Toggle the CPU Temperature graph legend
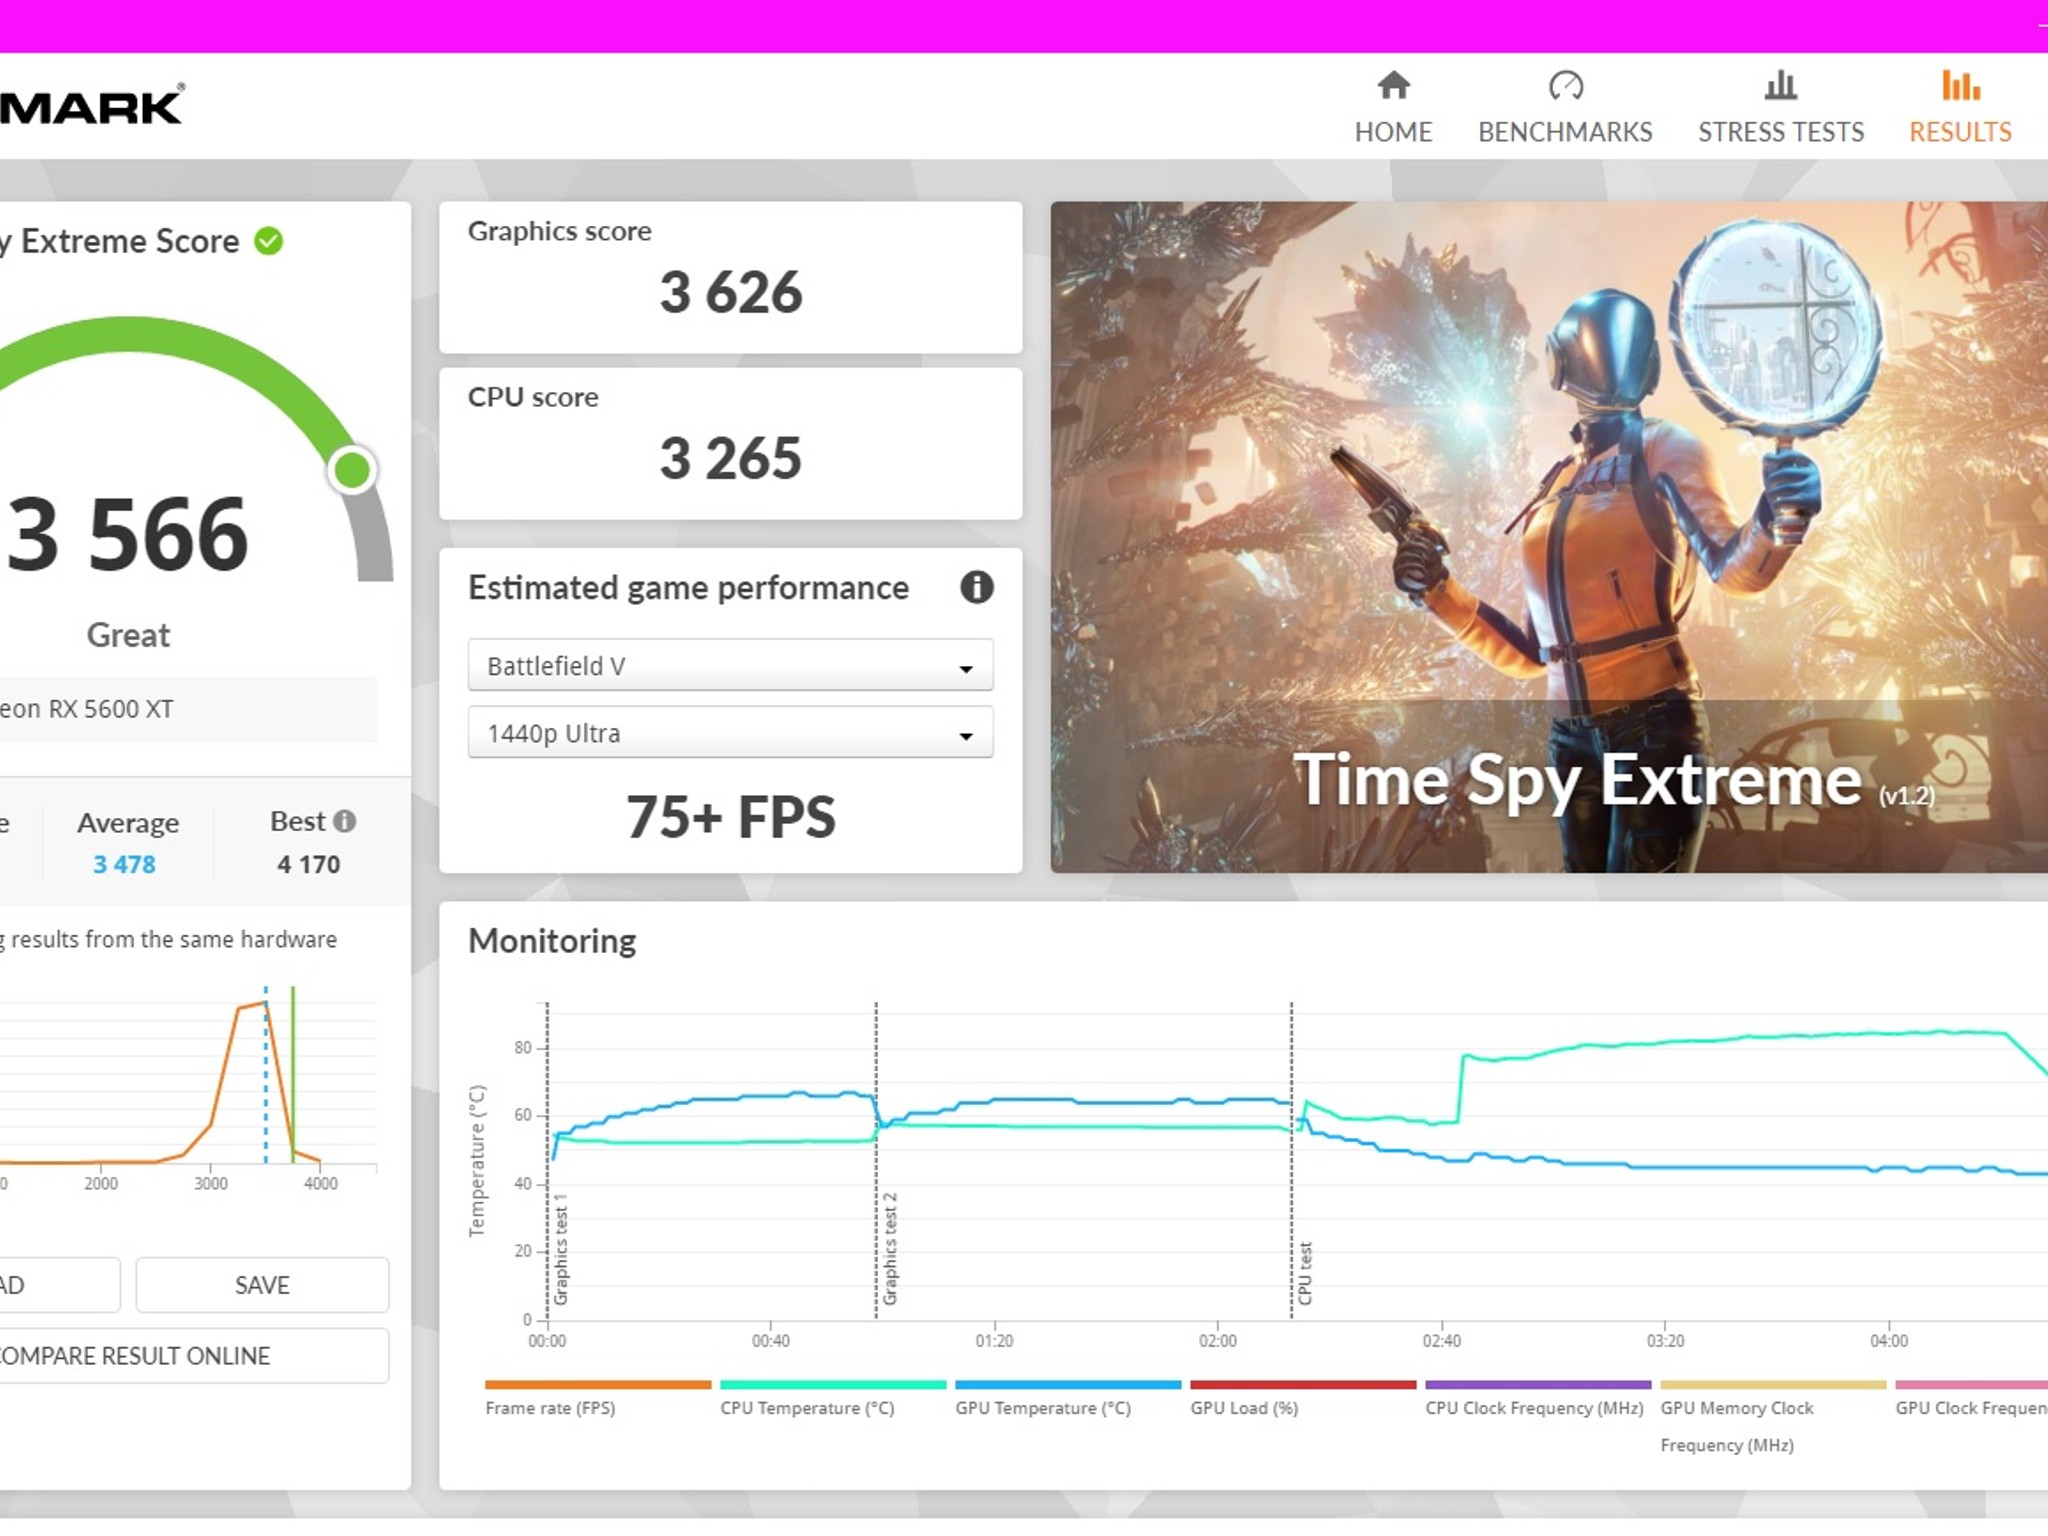The width and height of the screenshot is (2048, 1536). tap(832, 1398)
